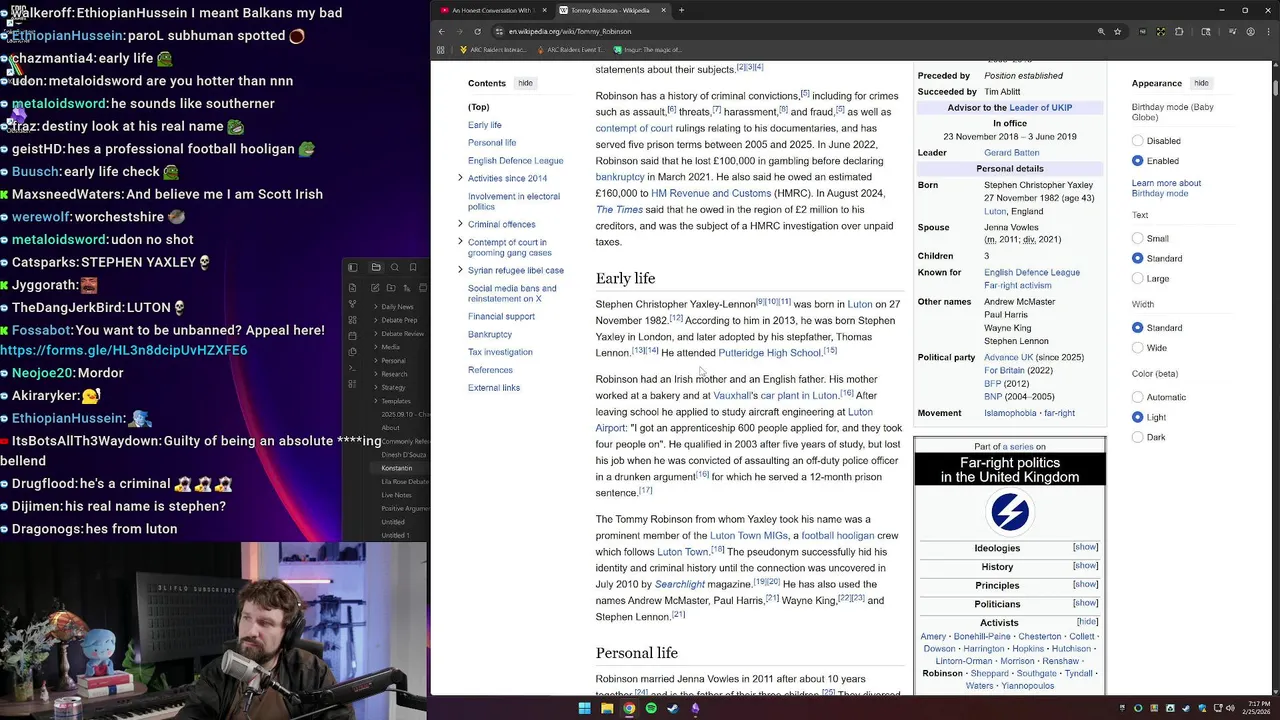Bookmark this page with the star icon
The height and width of the screenshot is (720, 1280).
(x=1120, y=31)
